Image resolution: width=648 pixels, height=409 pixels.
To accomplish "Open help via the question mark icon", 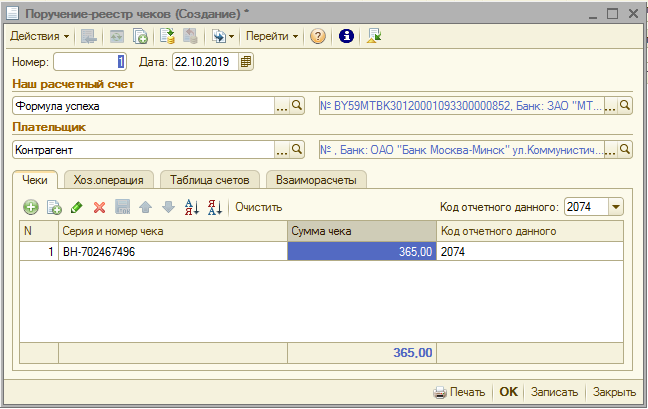I will tap(318, 36).
